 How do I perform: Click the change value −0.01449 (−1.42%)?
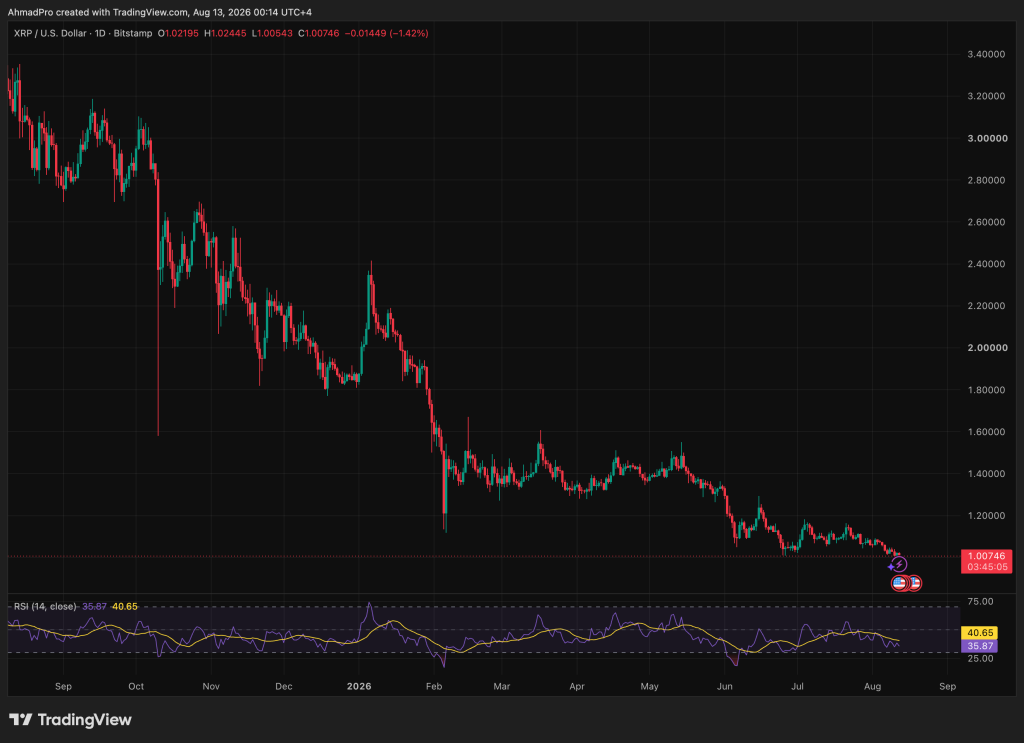[387, 33]
